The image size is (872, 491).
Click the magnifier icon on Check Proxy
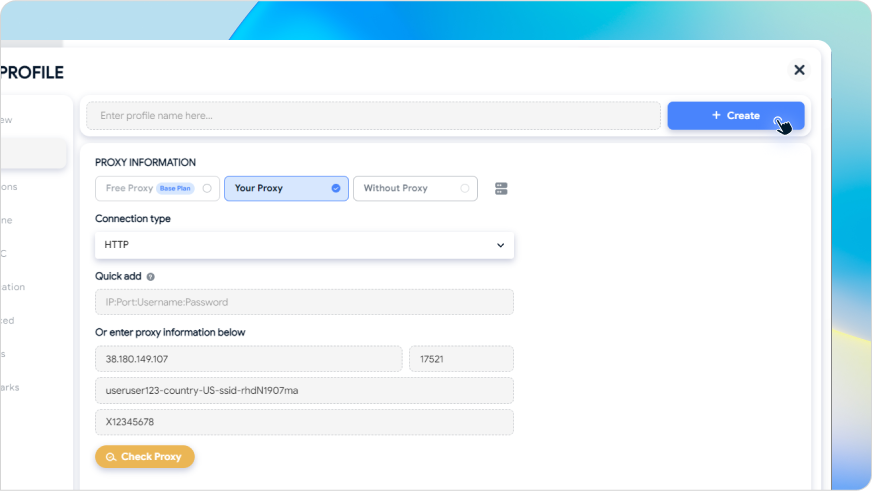click(111, 457)
